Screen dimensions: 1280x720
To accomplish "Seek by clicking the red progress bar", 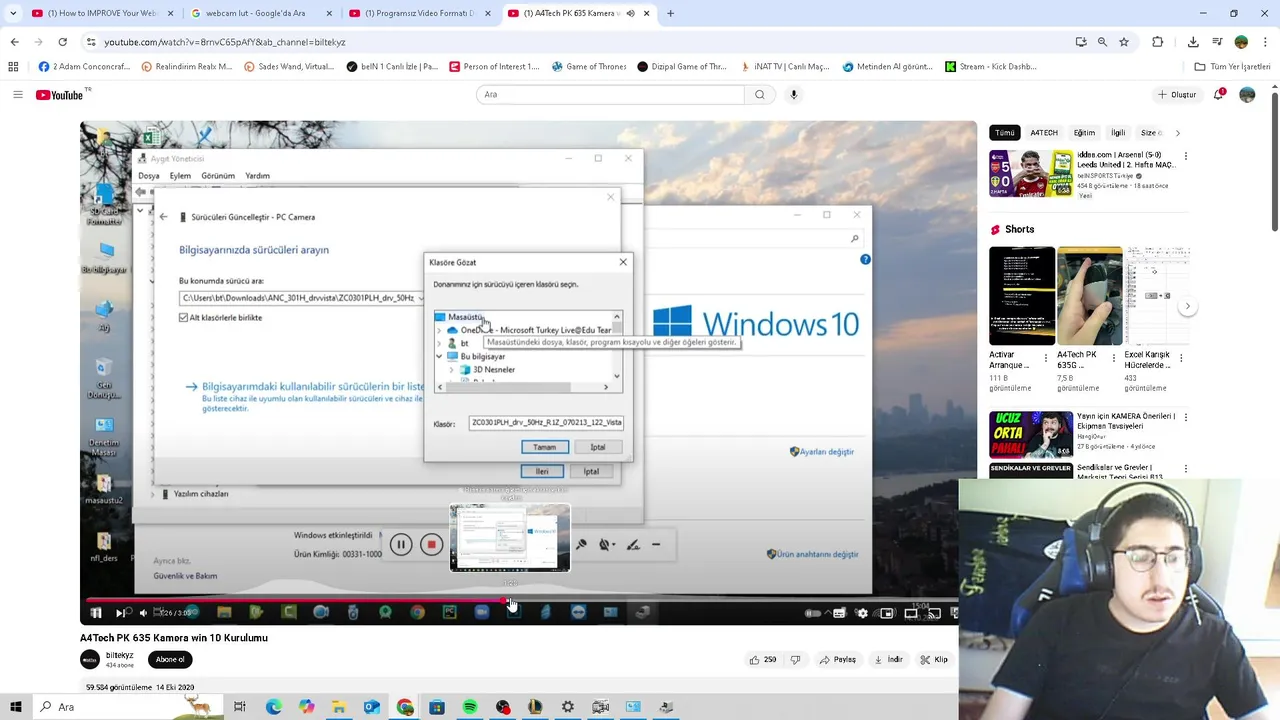I will point(295,601).
